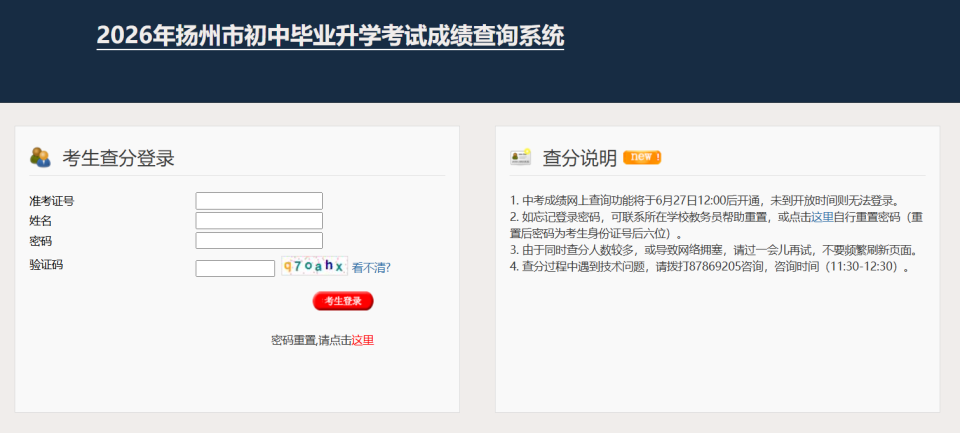Click the 姓名 label
The height and width of the screenshot is (433, 960).
pos(40,221)
